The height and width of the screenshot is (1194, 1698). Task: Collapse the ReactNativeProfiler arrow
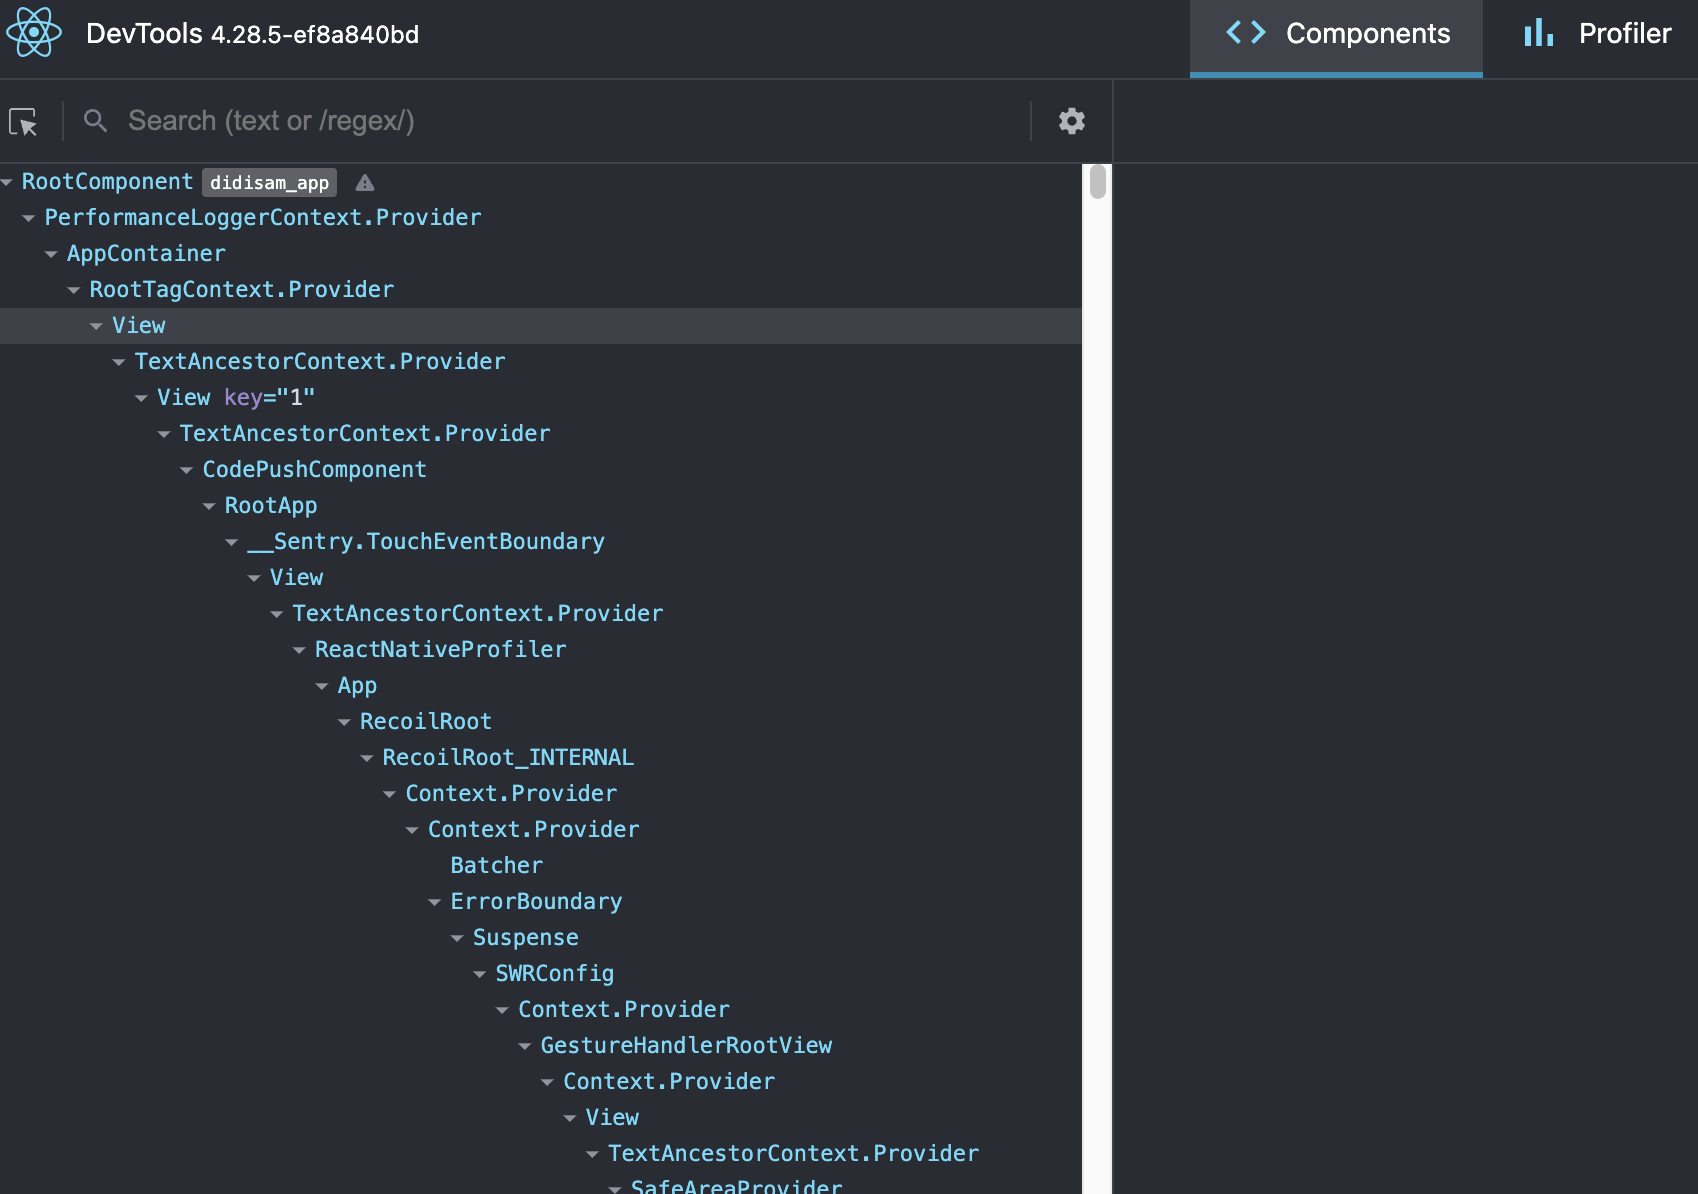pos(299,650)
